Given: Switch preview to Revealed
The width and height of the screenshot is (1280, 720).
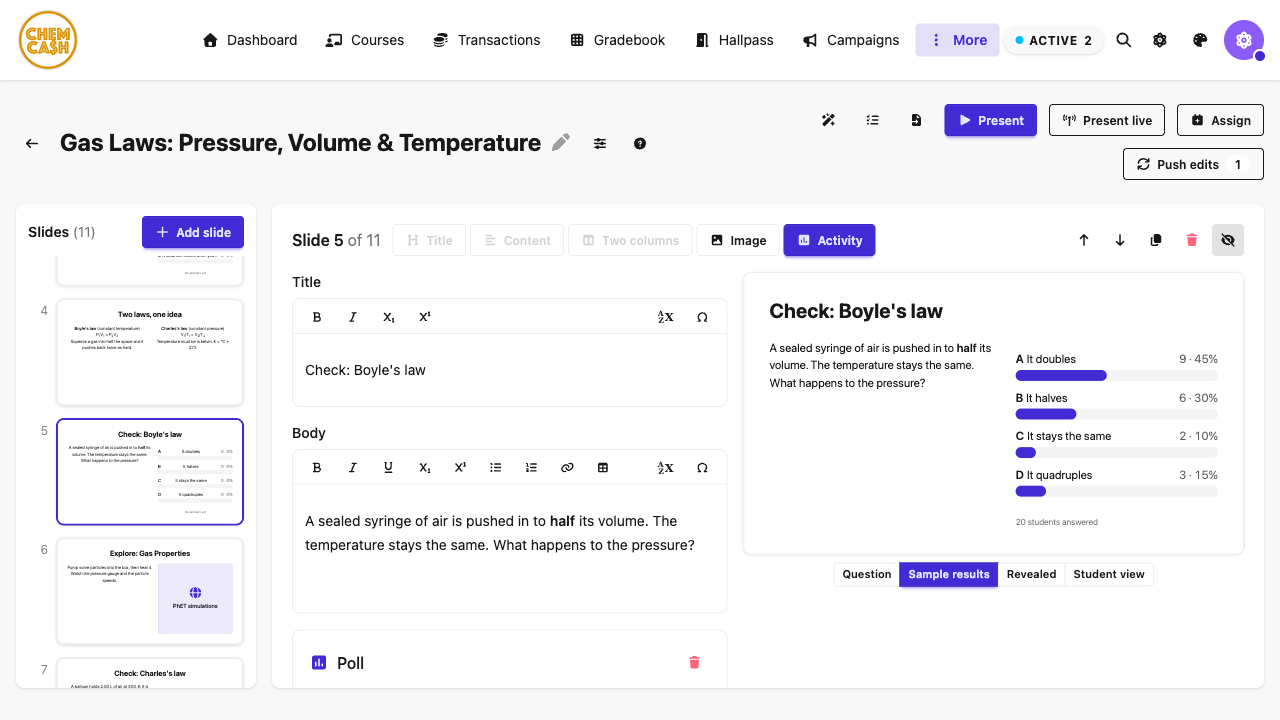Looking at the screenshot, I should tap(1031, 574).
